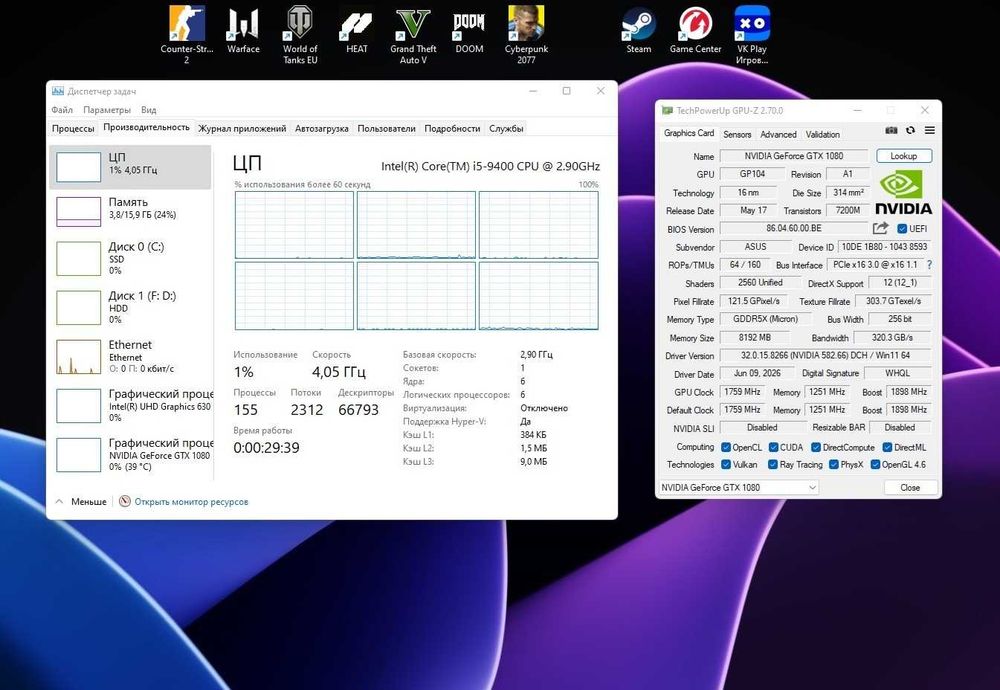Select the Cyberpunk 2077 desktop icon

526,35
